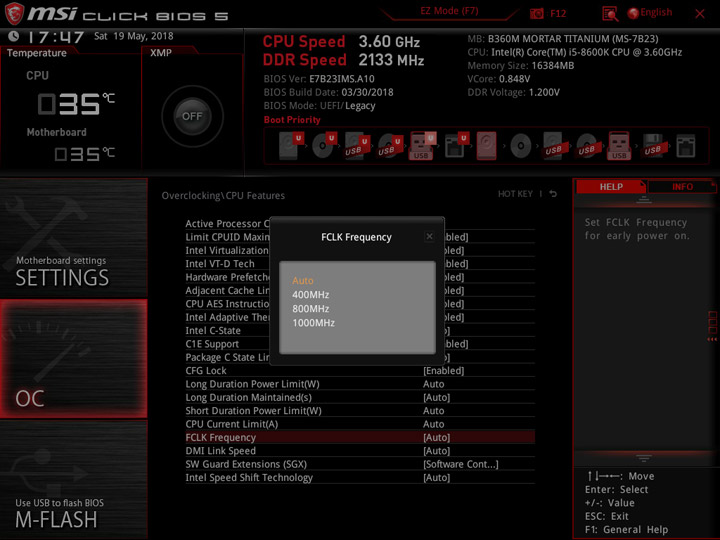The image size is (720, 540).
Task: Open Intel Speed Shift Technology [Auto] value
Action: [436, 478]
